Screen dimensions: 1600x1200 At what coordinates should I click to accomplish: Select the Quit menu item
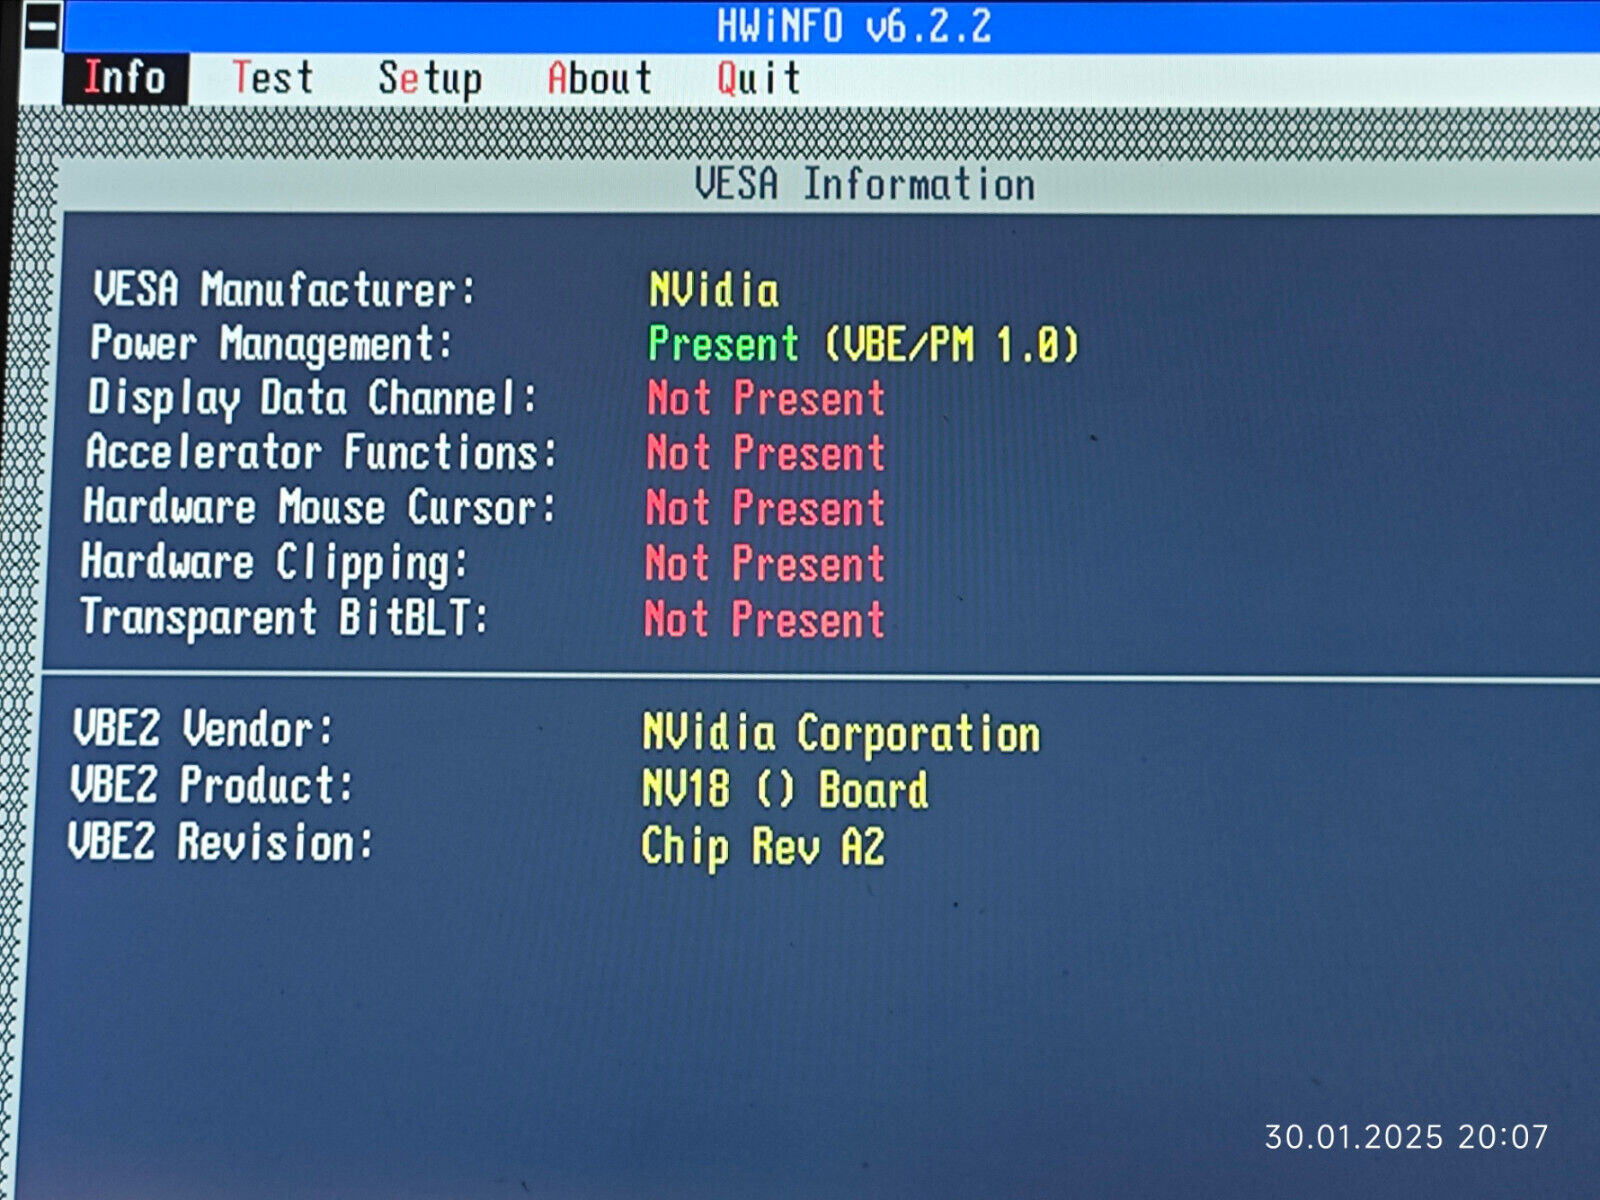click(x=759, y=78)
